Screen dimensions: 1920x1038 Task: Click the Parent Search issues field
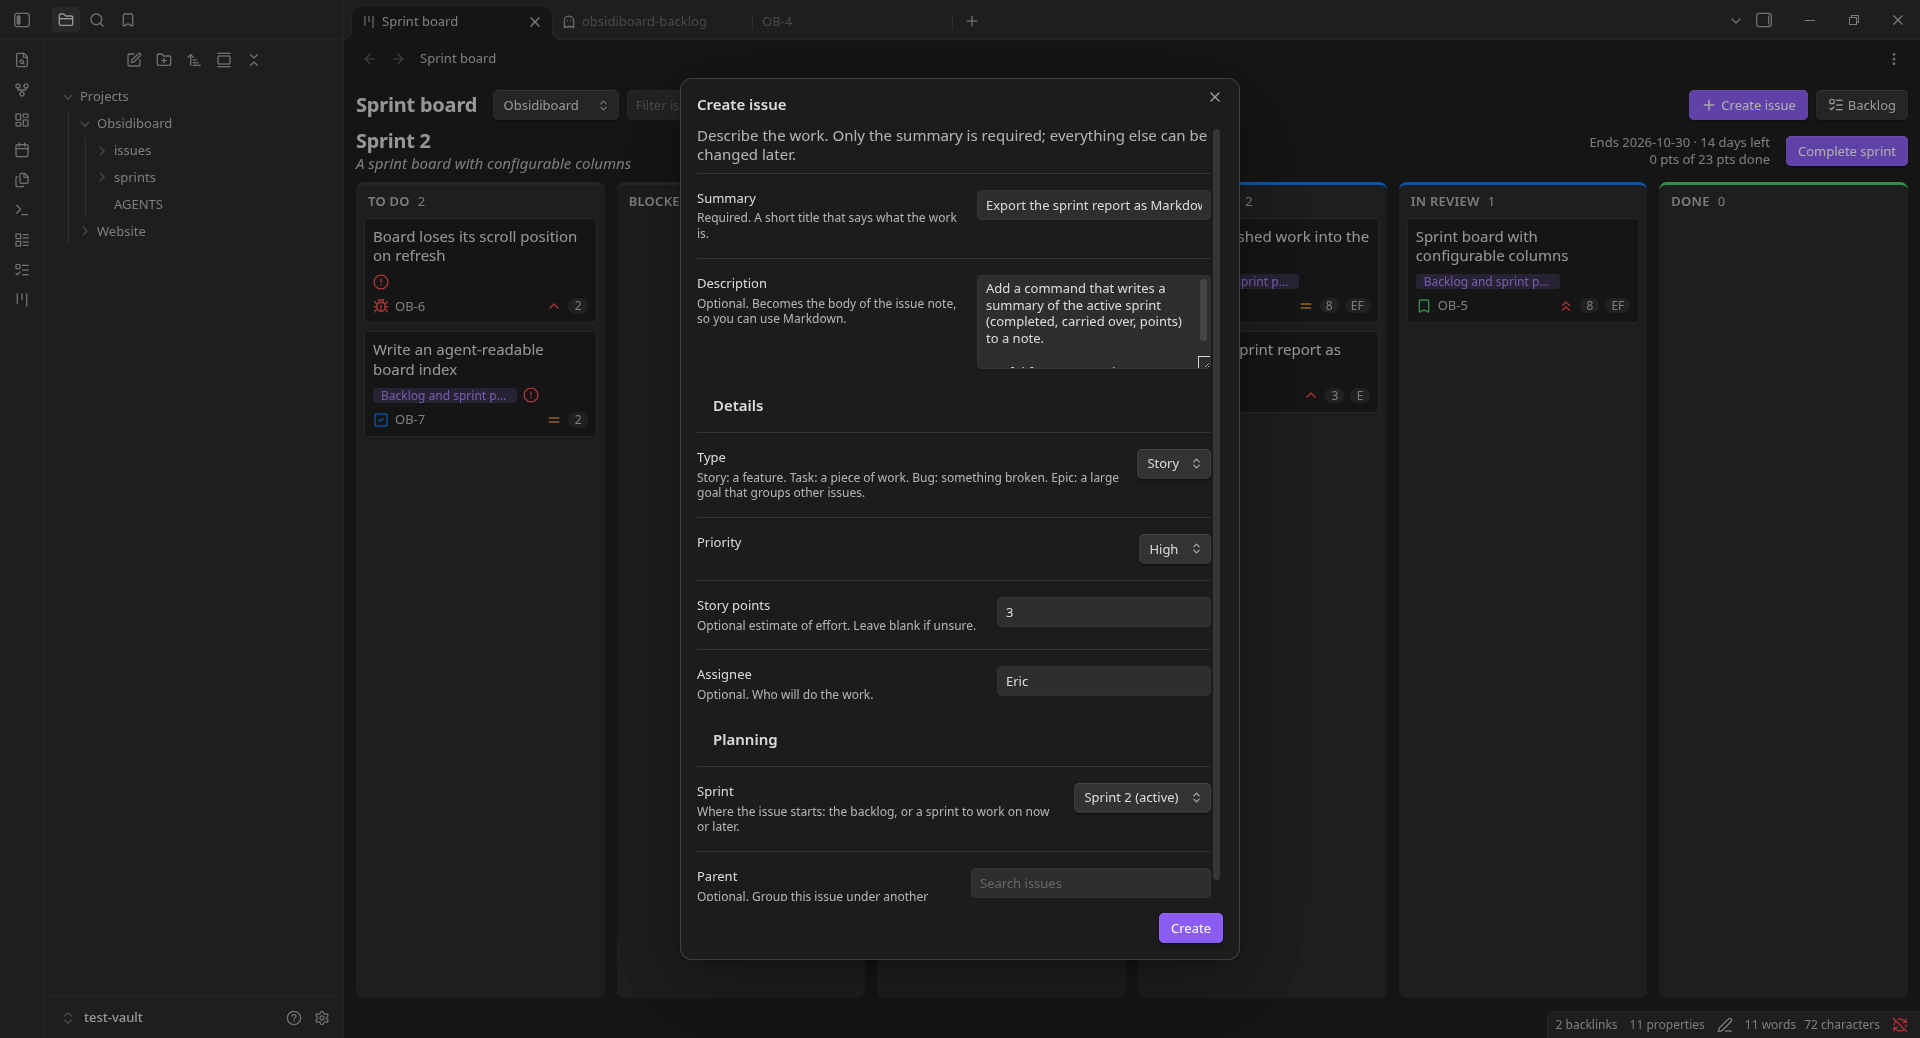pos(1091,883)
